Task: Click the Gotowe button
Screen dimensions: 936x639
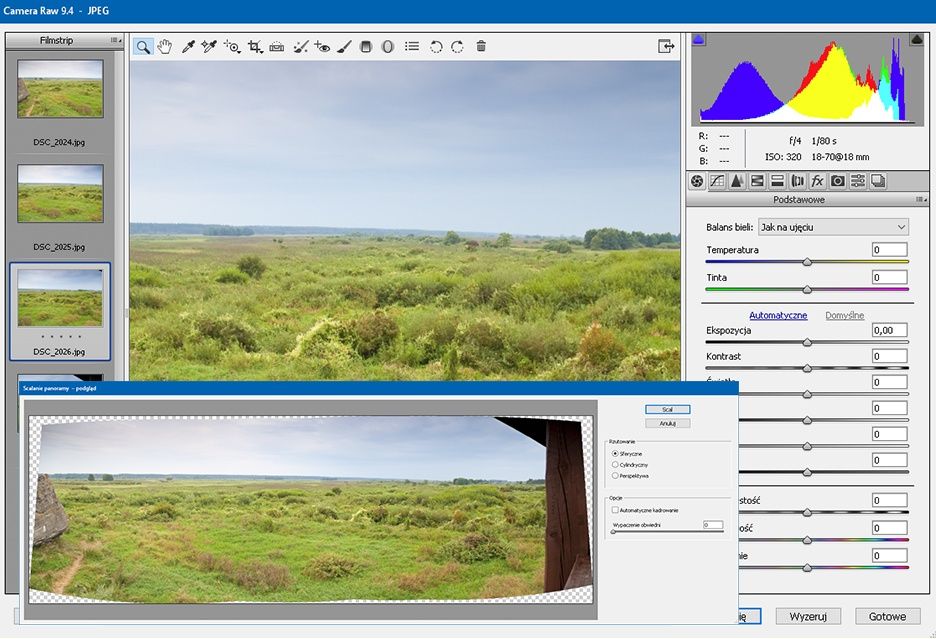Action: (x=887, y=616)
